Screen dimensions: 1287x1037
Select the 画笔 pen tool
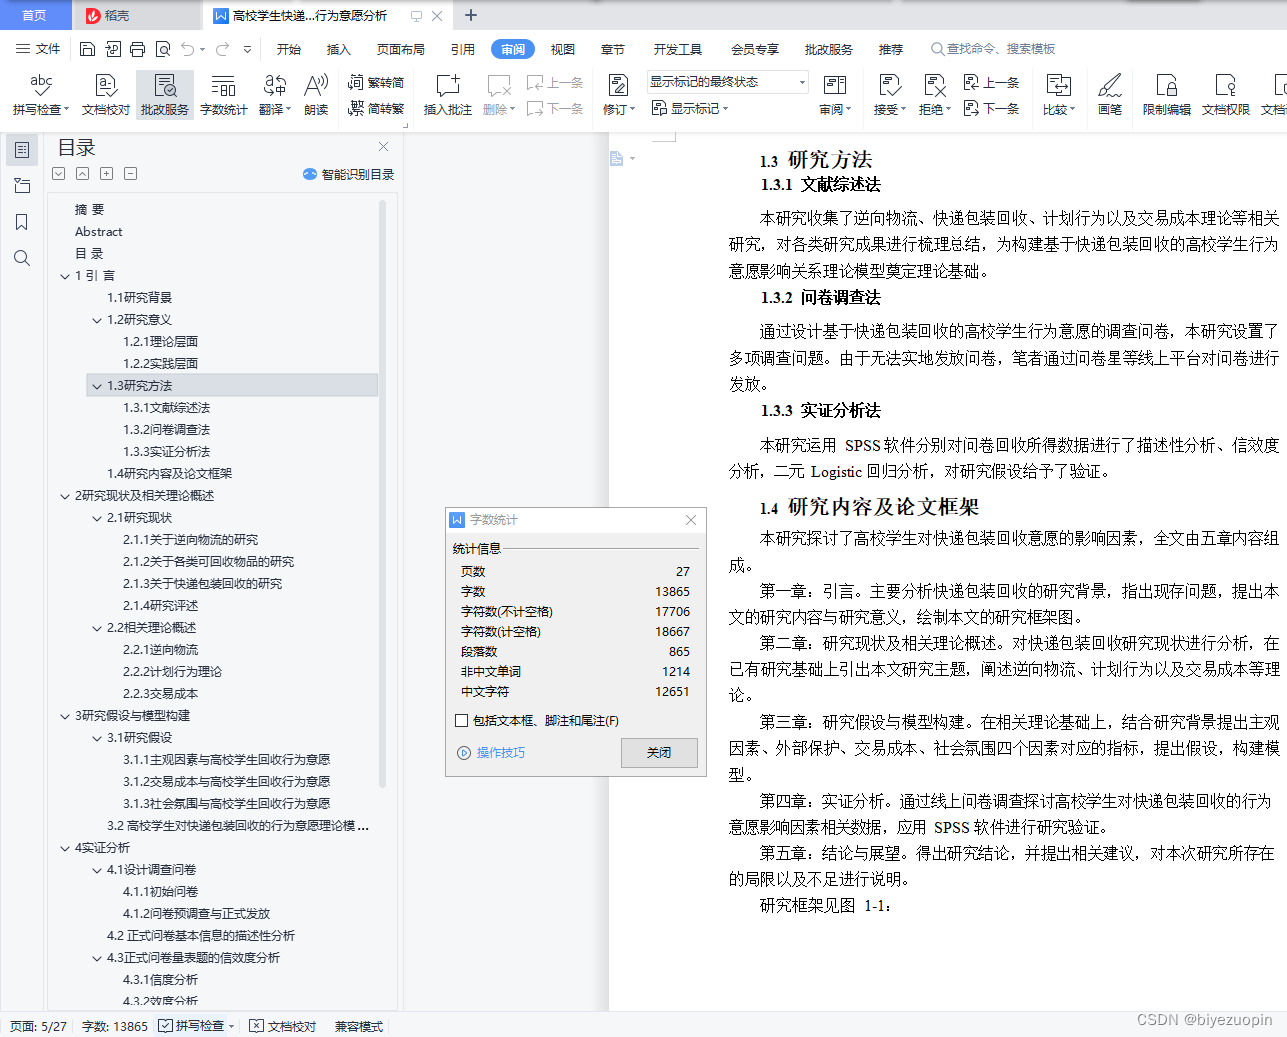coord(1110,95)
